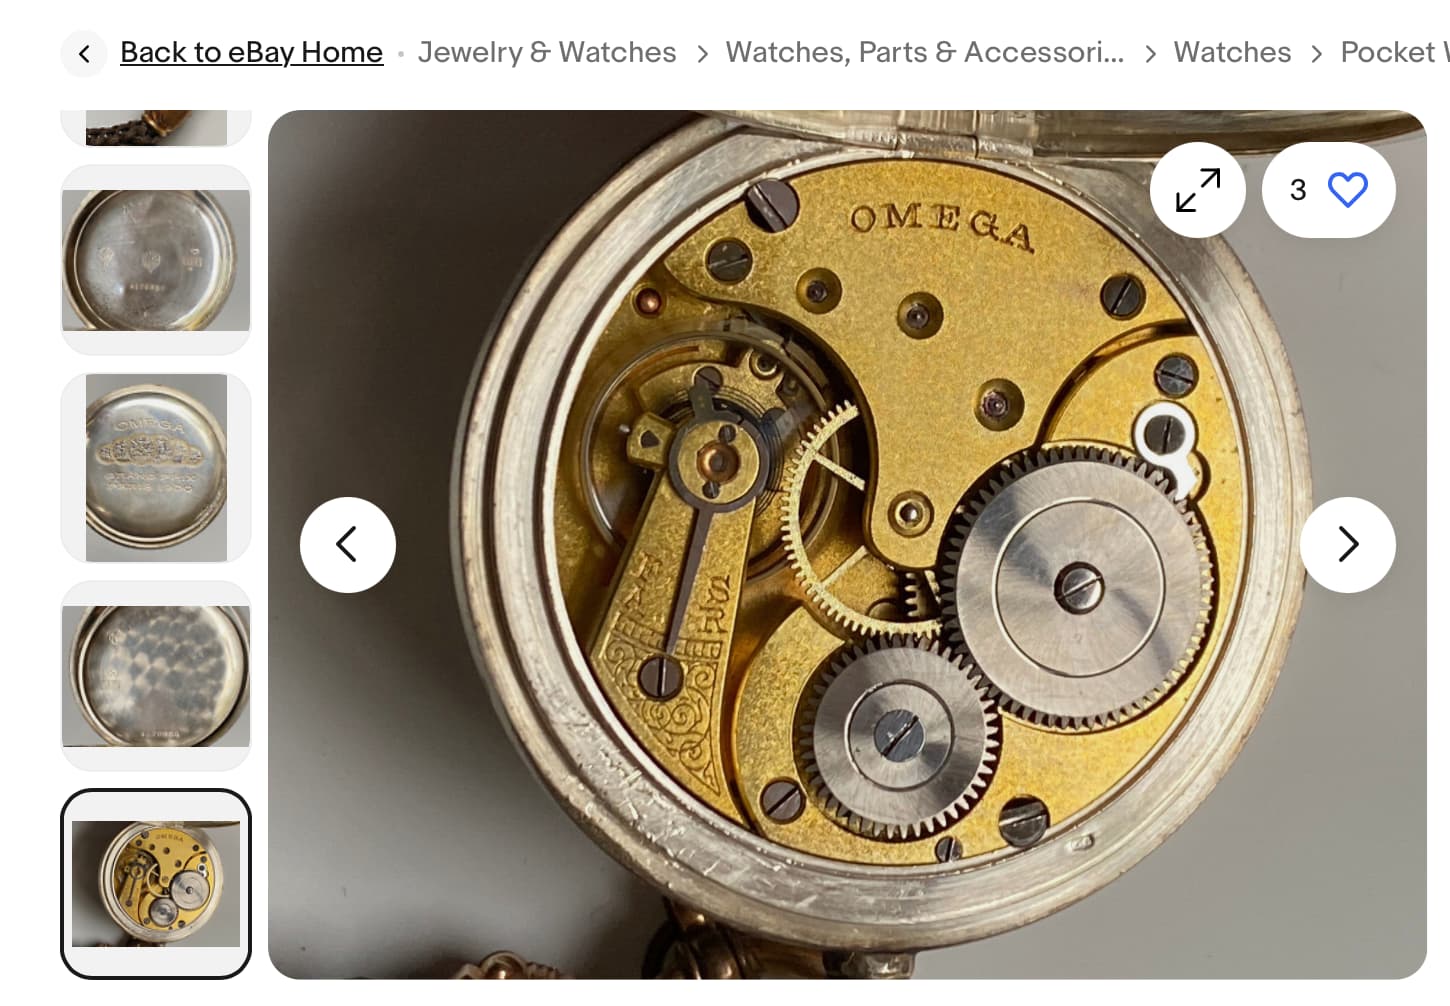Open the Pocket Watches breadcrumb
This screenshot has width=1450, height=1006.
click(1395, 52)
